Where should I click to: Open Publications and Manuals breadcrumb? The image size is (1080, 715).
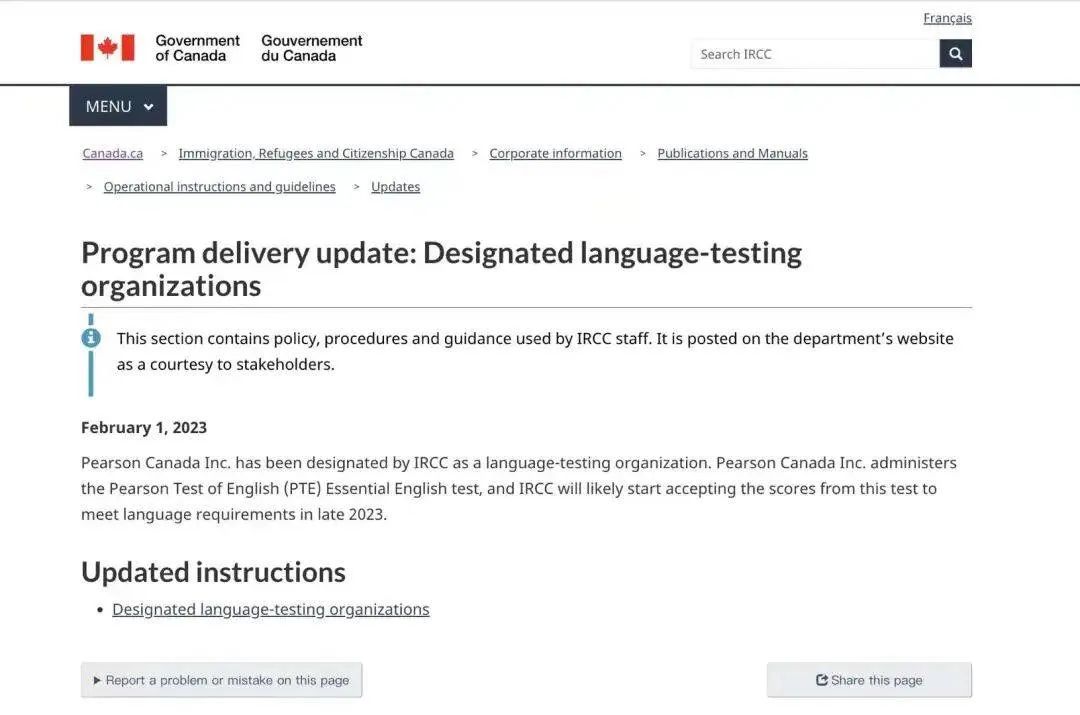732,154
